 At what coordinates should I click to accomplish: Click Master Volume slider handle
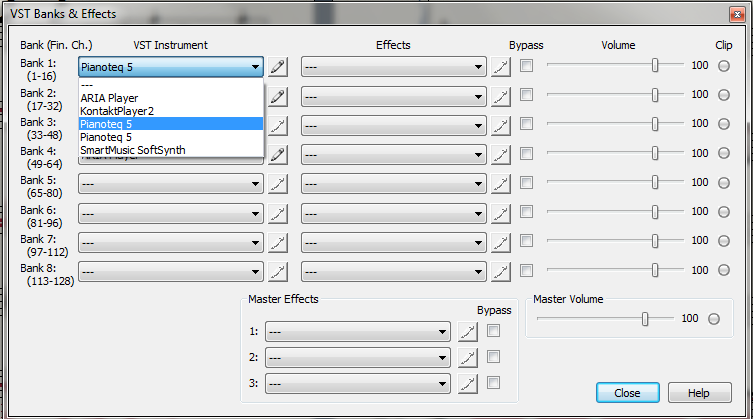tap(645, 319)
